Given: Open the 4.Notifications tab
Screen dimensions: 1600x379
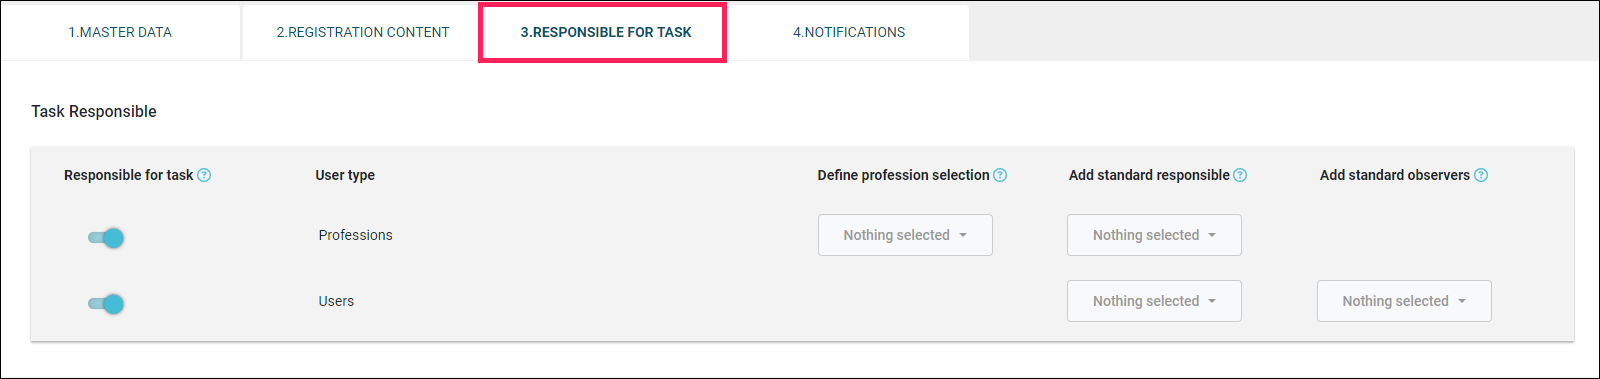Looking at the screenshot, I should pos(849,32).
